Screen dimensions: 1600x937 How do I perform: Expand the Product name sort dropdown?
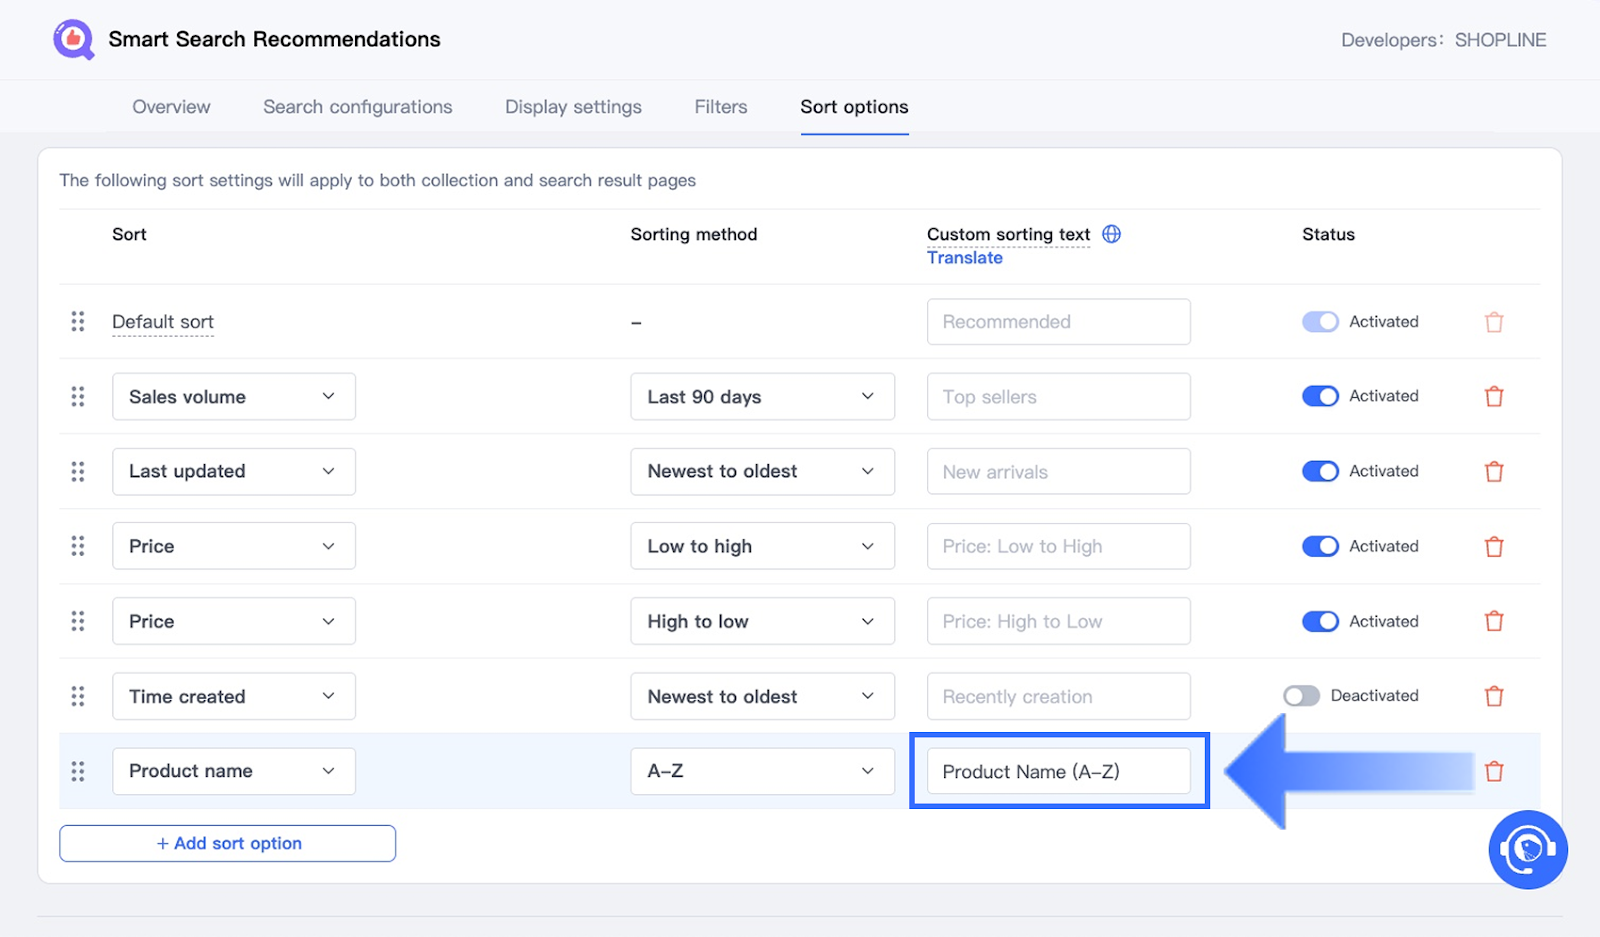(233, 771)
